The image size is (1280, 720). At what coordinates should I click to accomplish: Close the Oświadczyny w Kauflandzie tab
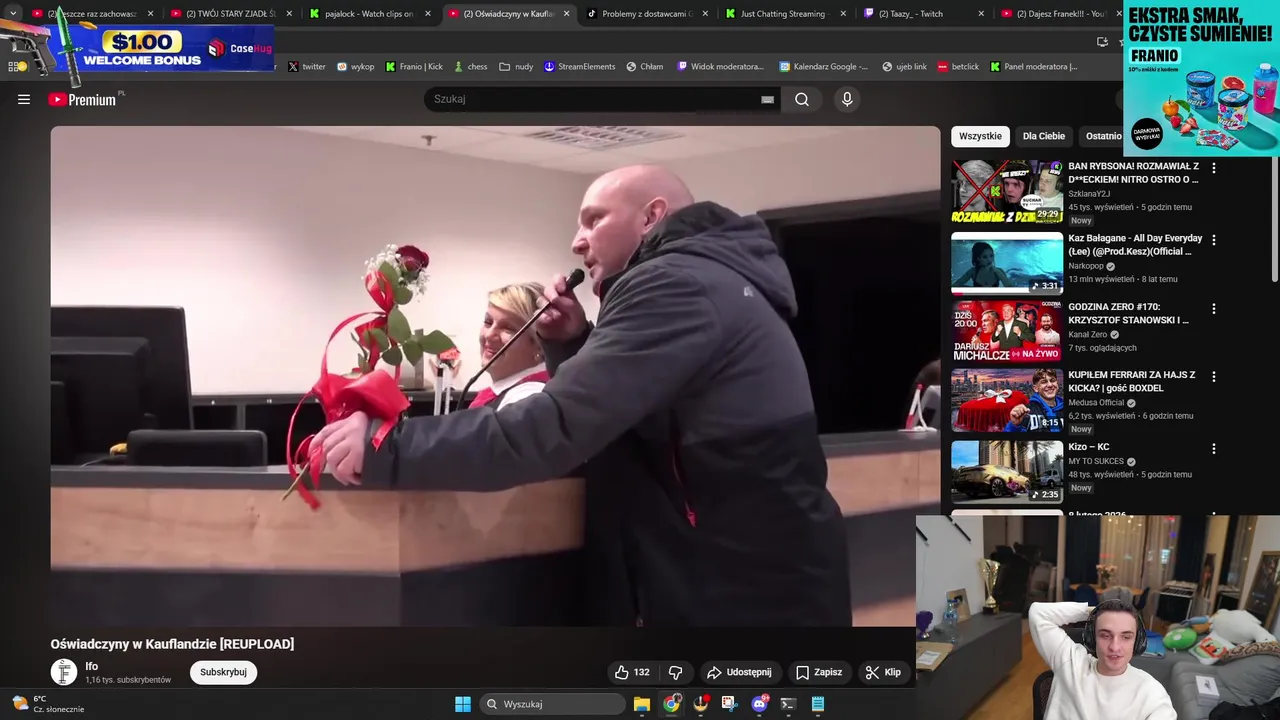pos(567,14)
